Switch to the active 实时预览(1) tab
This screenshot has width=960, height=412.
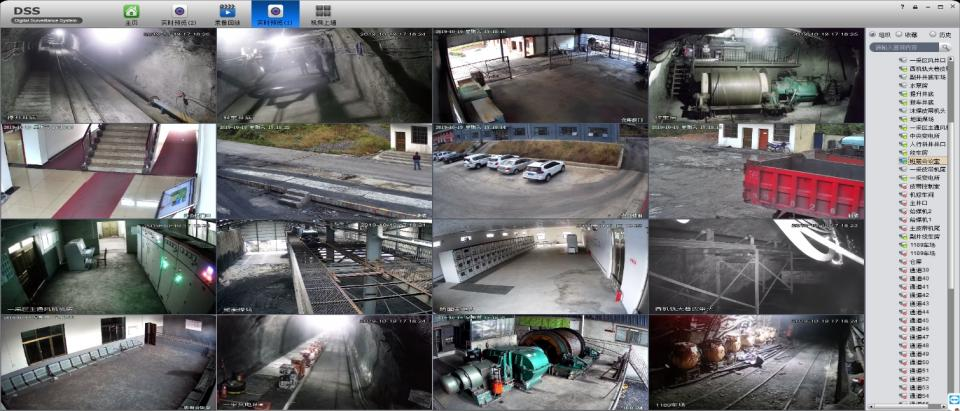pyautogui.click(x=275, y=13)
